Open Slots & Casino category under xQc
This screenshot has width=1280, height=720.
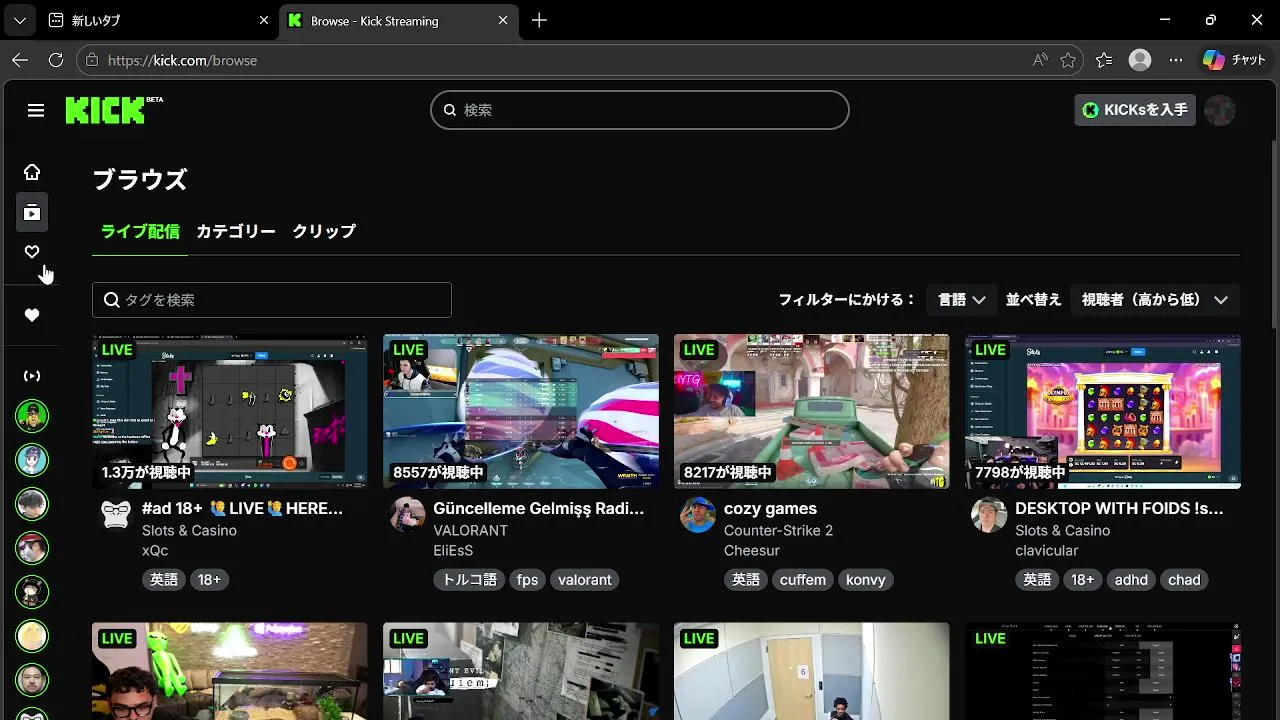click(189, 530)
